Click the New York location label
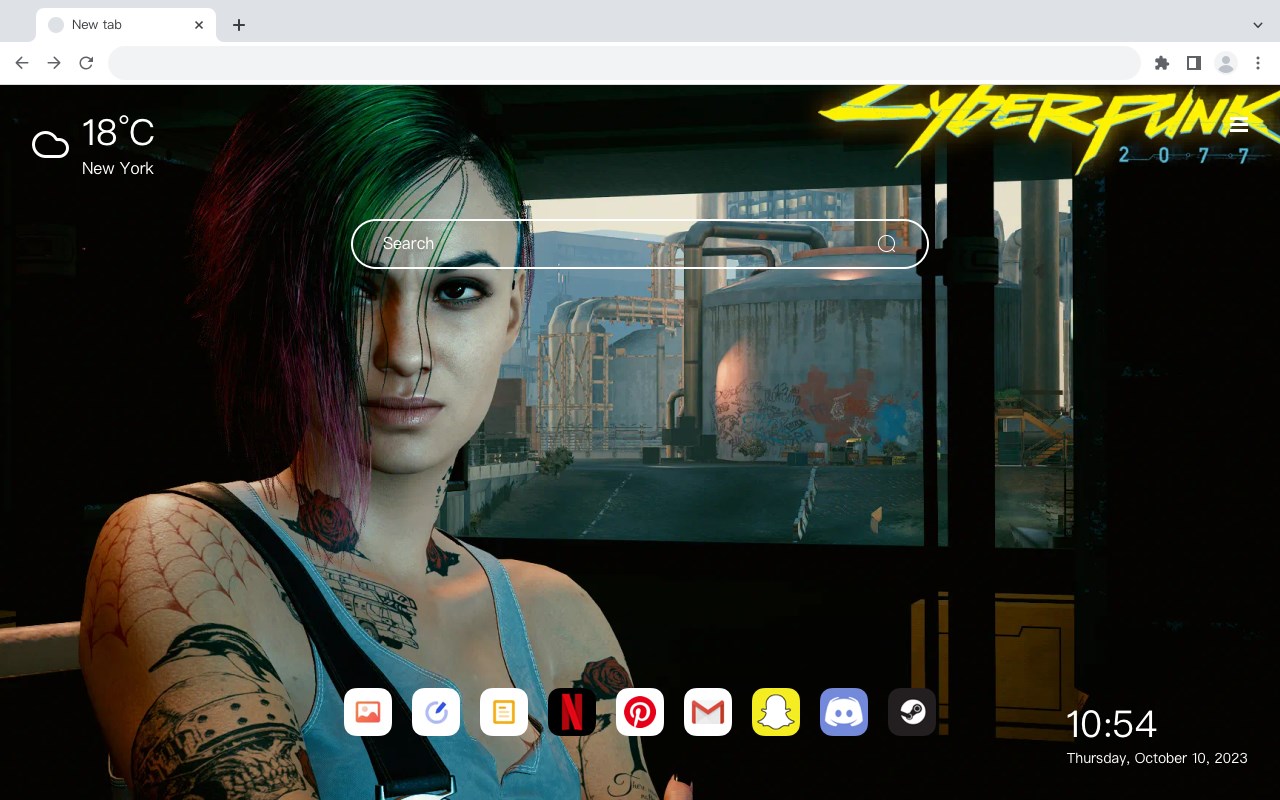This screenshot has width=1280, height=800. (x=118, y=169)
